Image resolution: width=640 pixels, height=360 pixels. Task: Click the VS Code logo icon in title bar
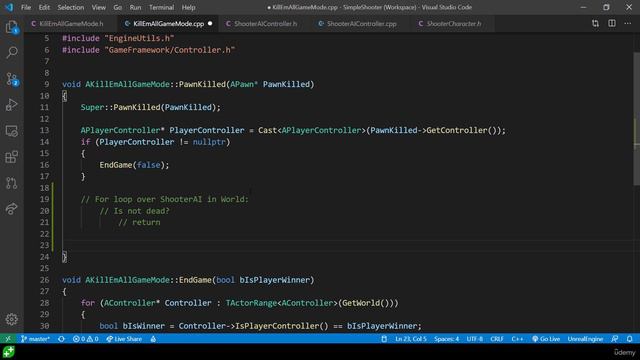tap(9, 7)
